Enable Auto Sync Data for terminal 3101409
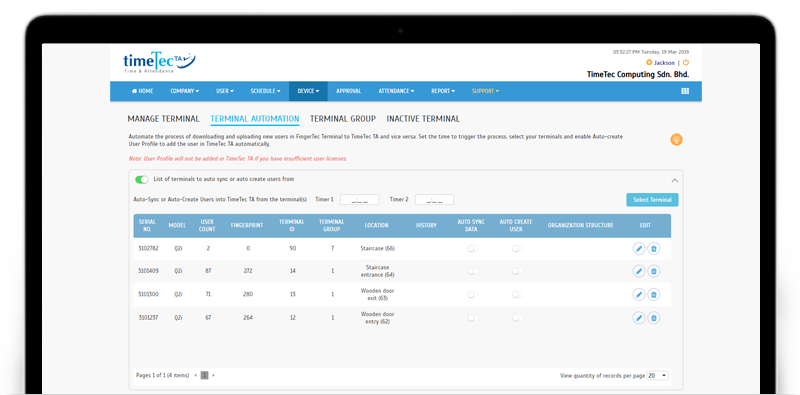Viewport: 800px width, 395px height. 473,271
